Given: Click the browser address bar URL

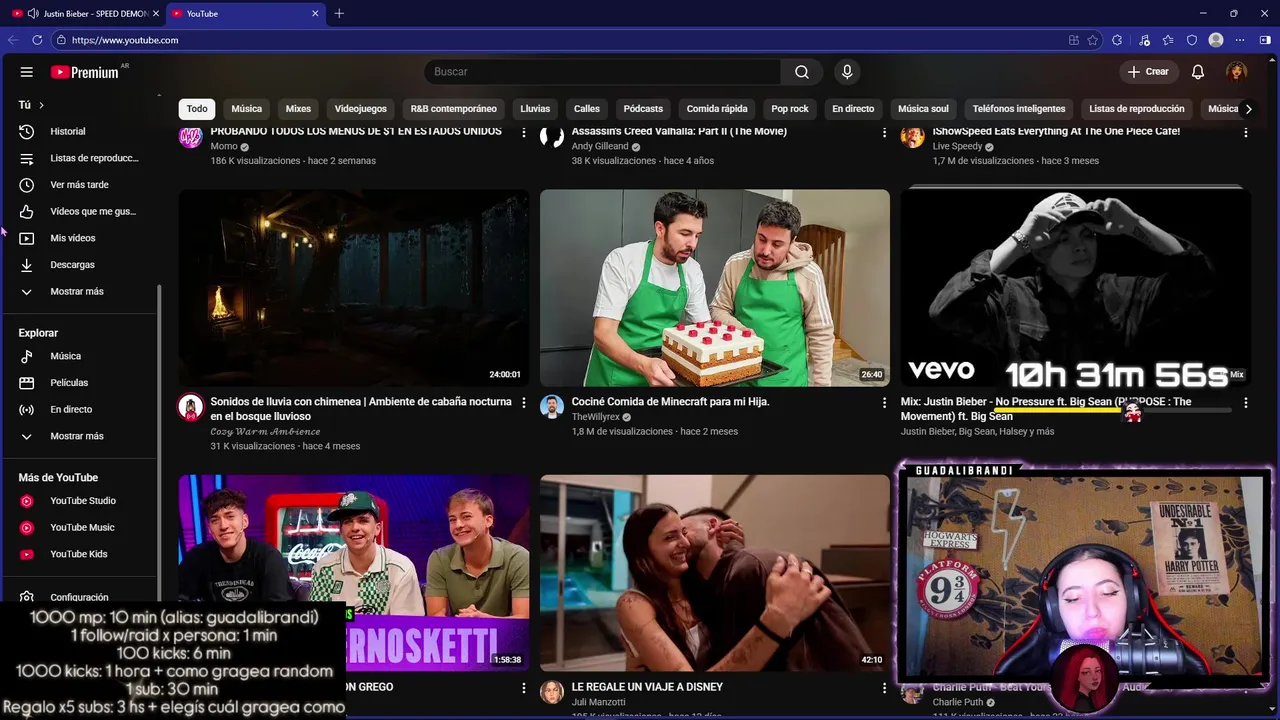Looking at the screenshot, I should [125, 40].
